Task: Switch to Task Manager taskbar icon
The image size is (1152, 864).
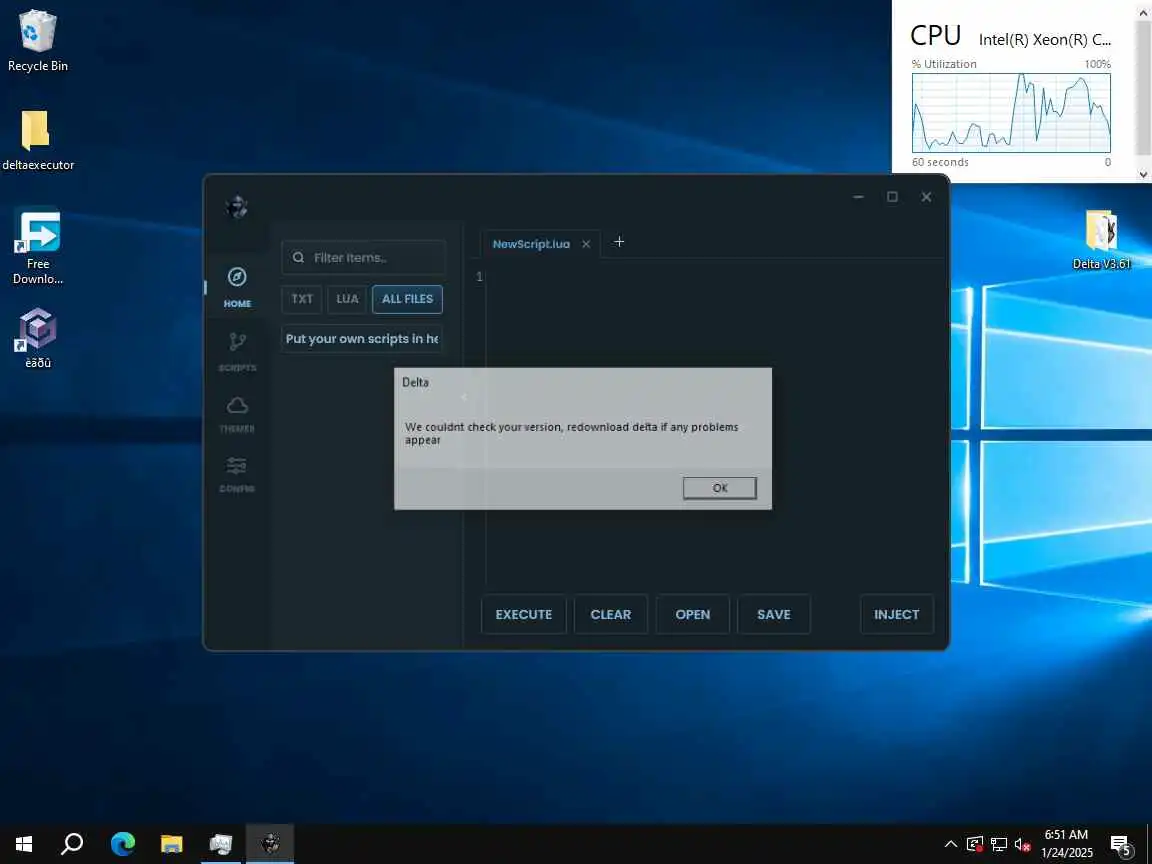Action: 220,843
